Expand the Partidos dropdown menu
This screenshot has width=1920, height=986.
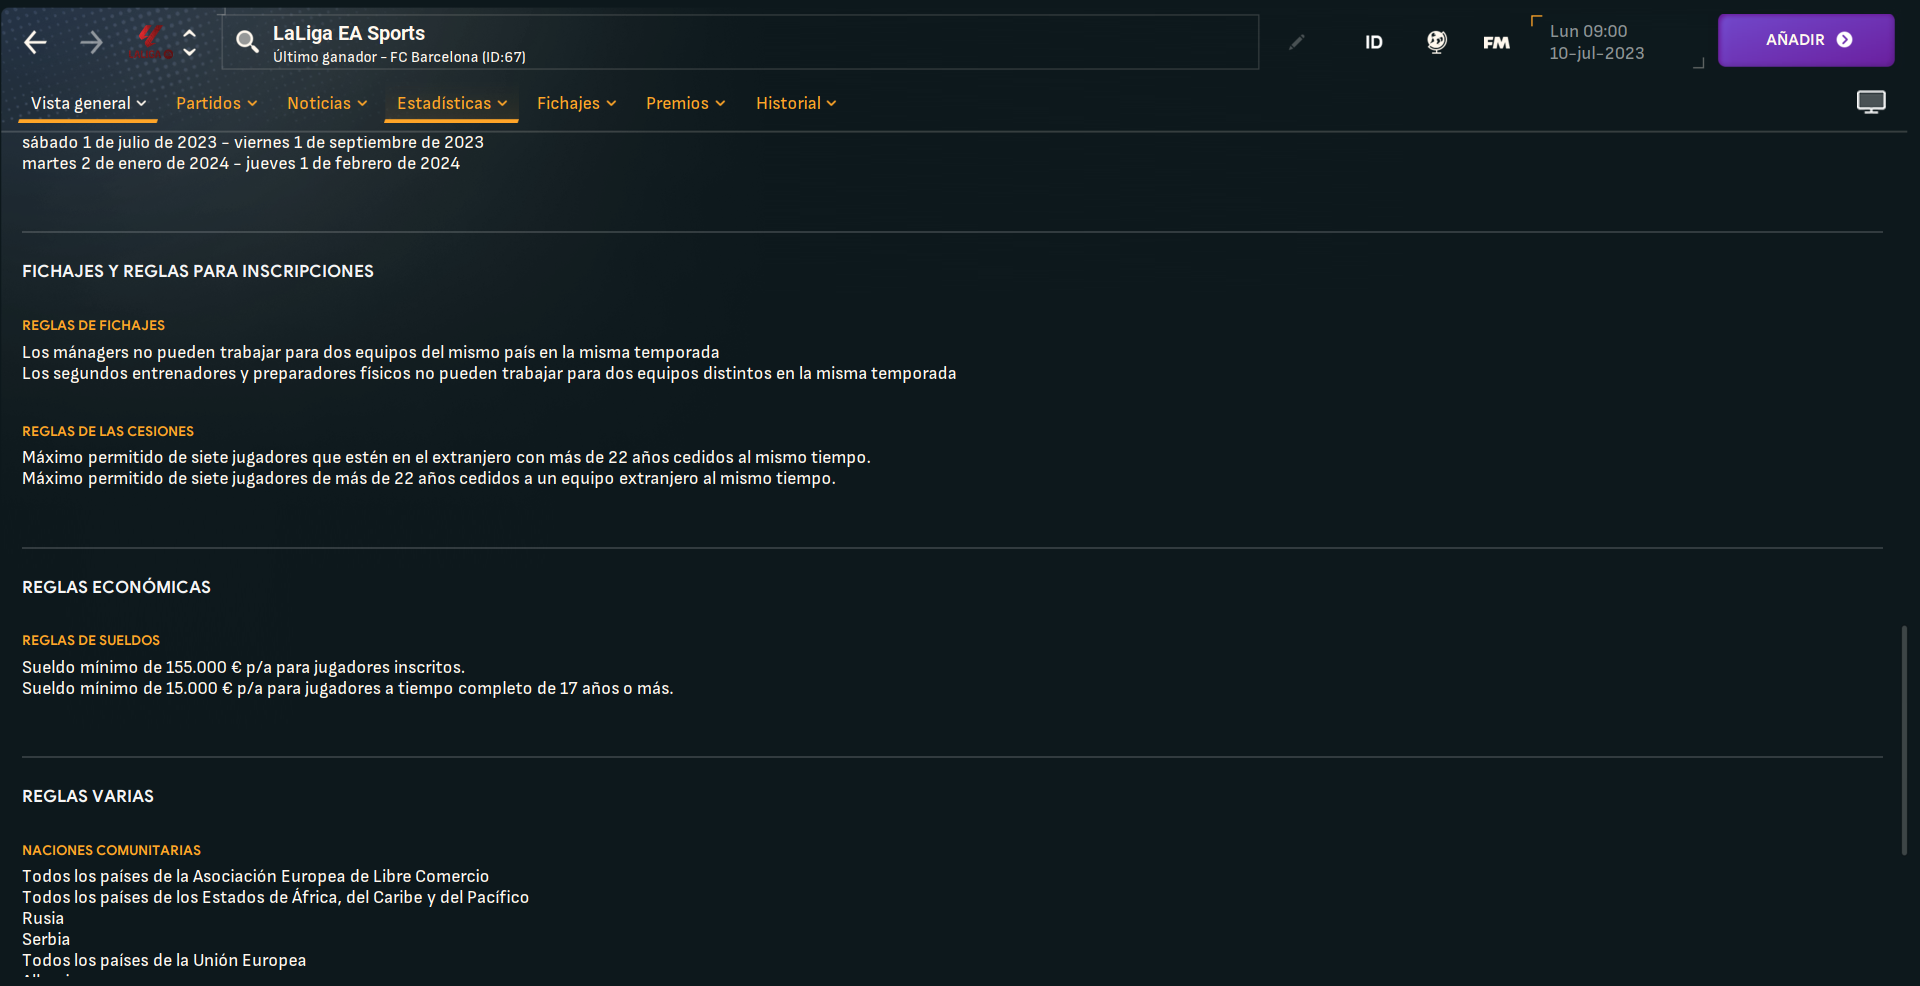pyautogui.click(x=216, y=103)
